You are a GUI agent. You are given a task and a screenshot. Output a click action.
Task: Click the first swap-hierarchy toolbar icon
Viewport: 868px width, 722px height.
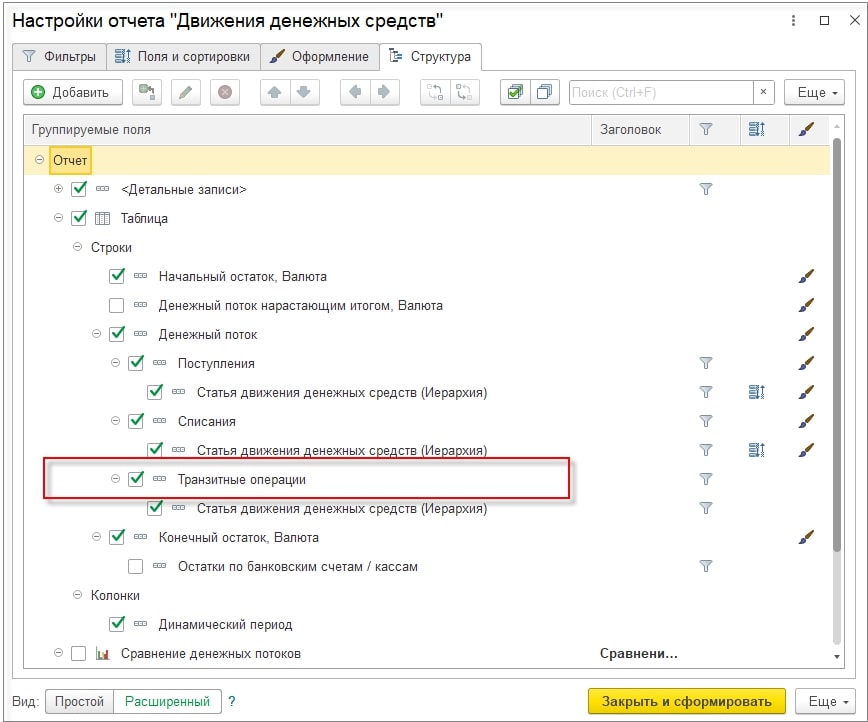pyautogui.click(x=435, y=92)
